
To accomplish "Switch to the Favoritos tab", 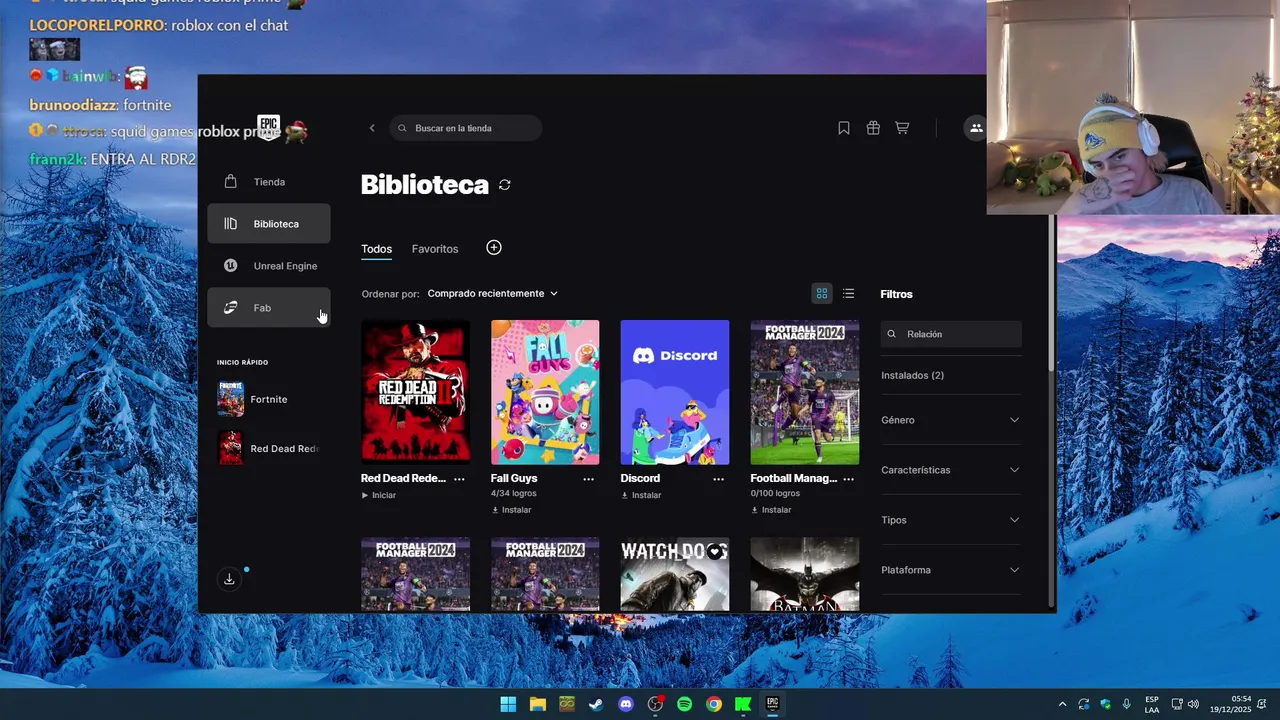I will [435, 249].
